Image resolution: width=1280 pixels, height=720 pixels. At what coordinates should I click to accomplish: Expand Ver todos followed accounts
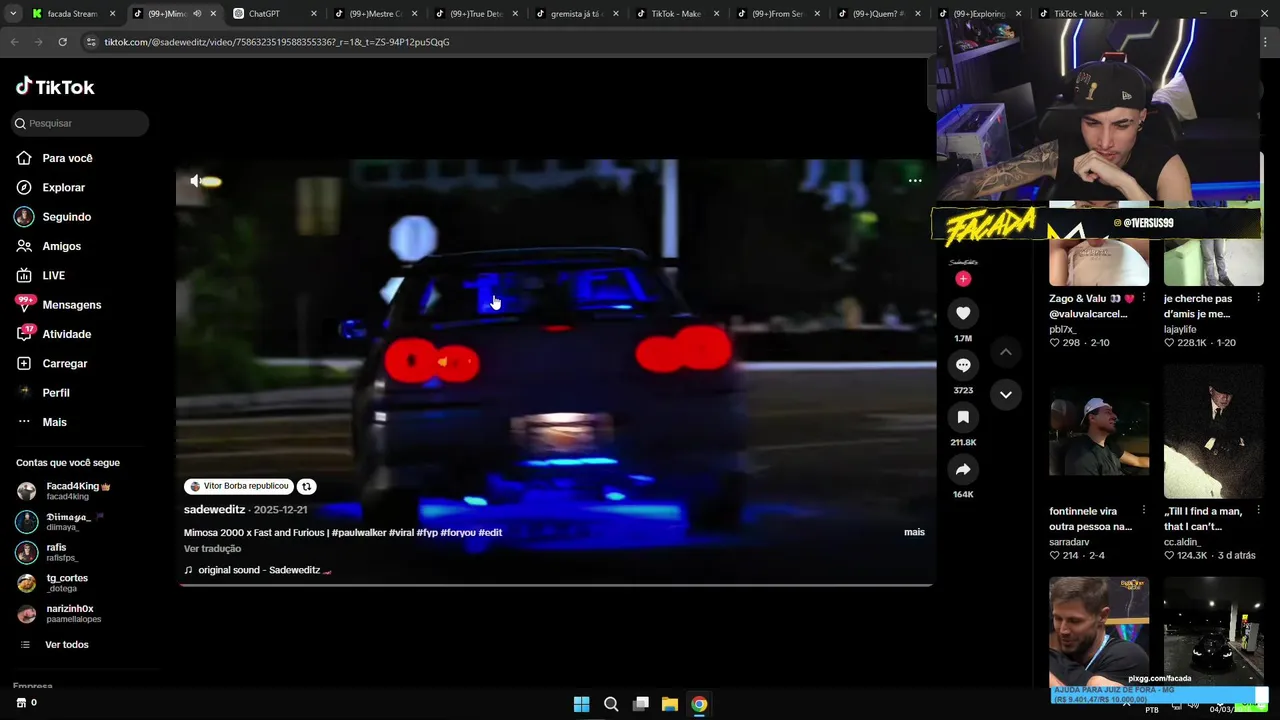coord(66,645)
